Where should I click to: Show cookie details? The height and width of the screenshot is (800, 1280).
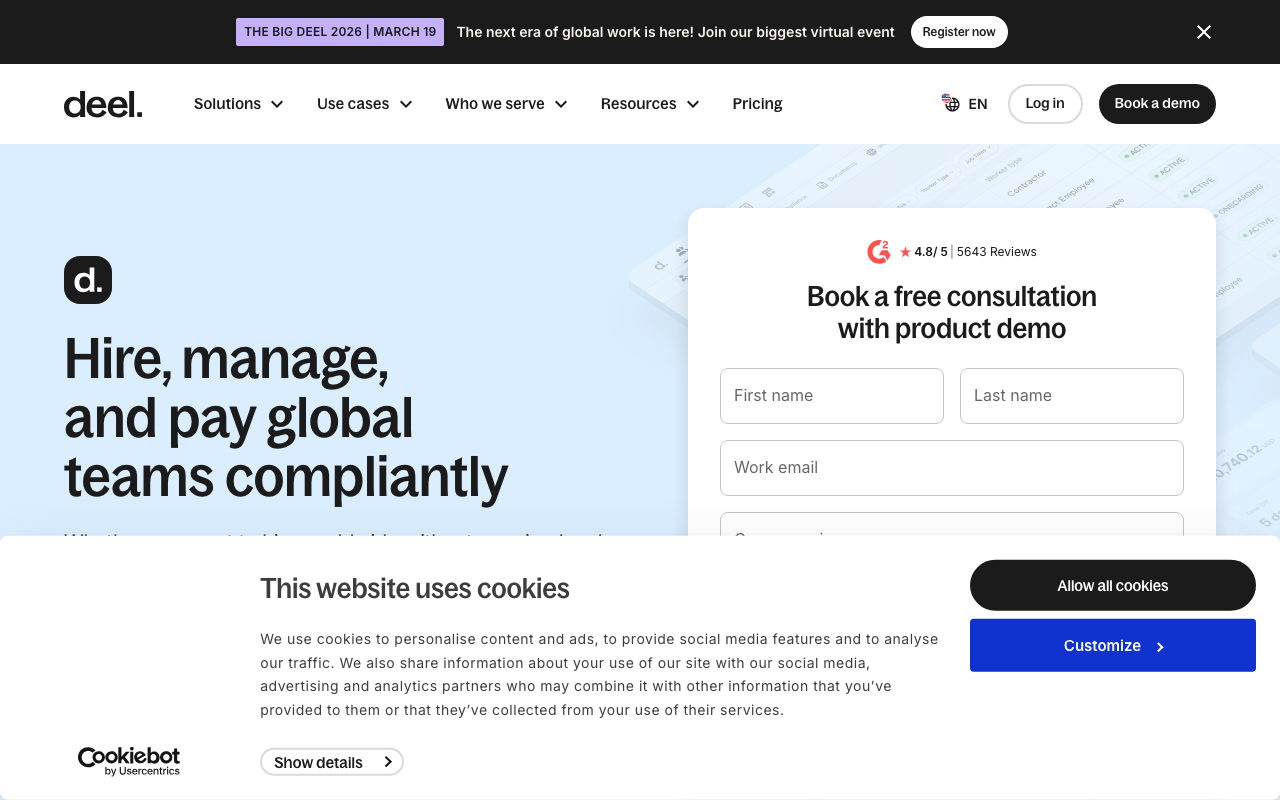coord(332,762)
